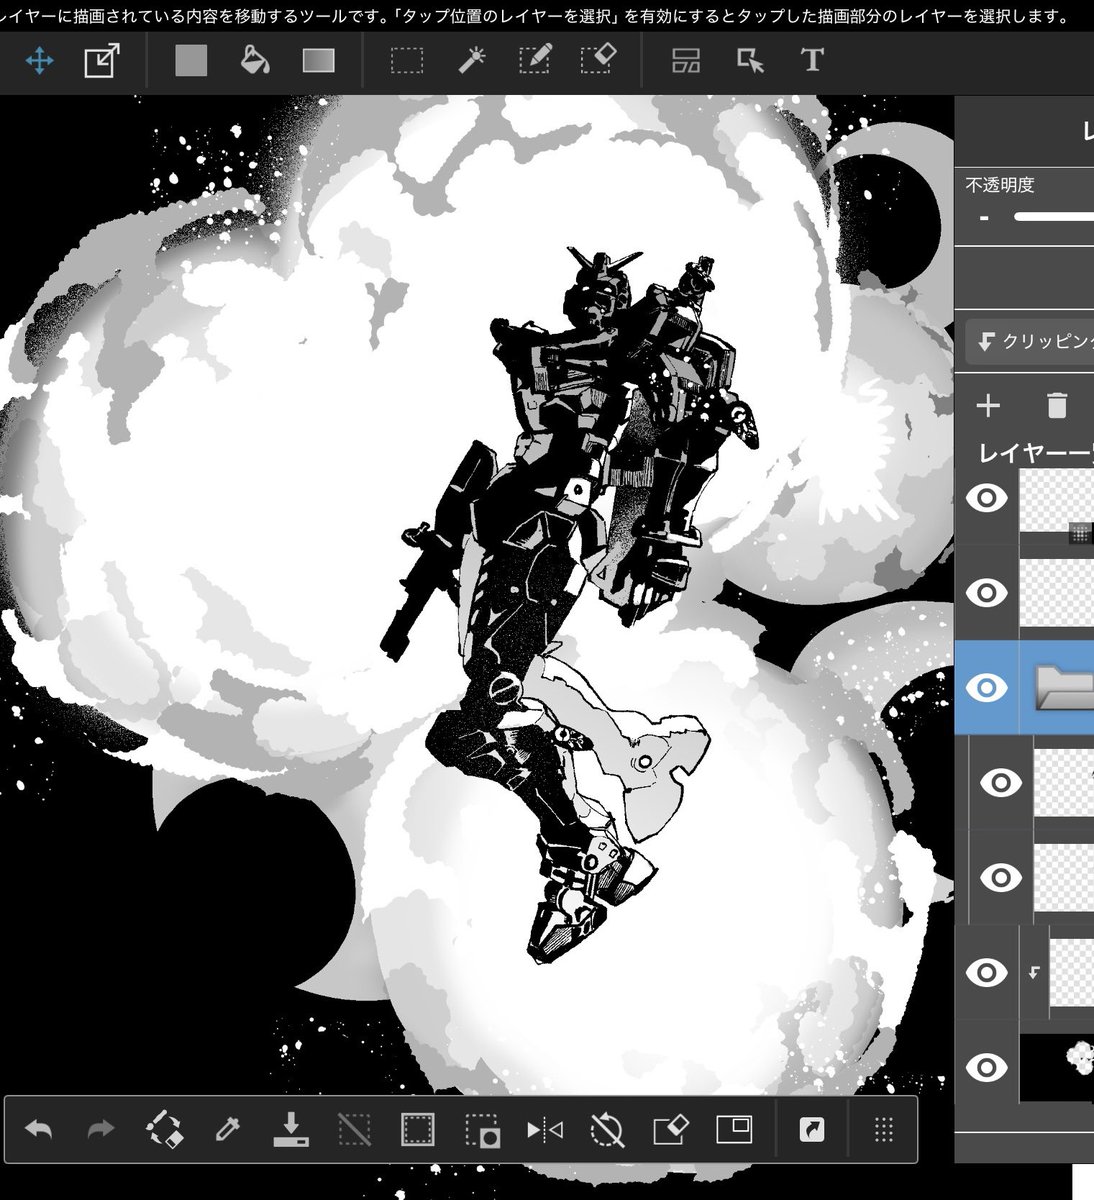Add a new layer with plus button

click(988, 405)
